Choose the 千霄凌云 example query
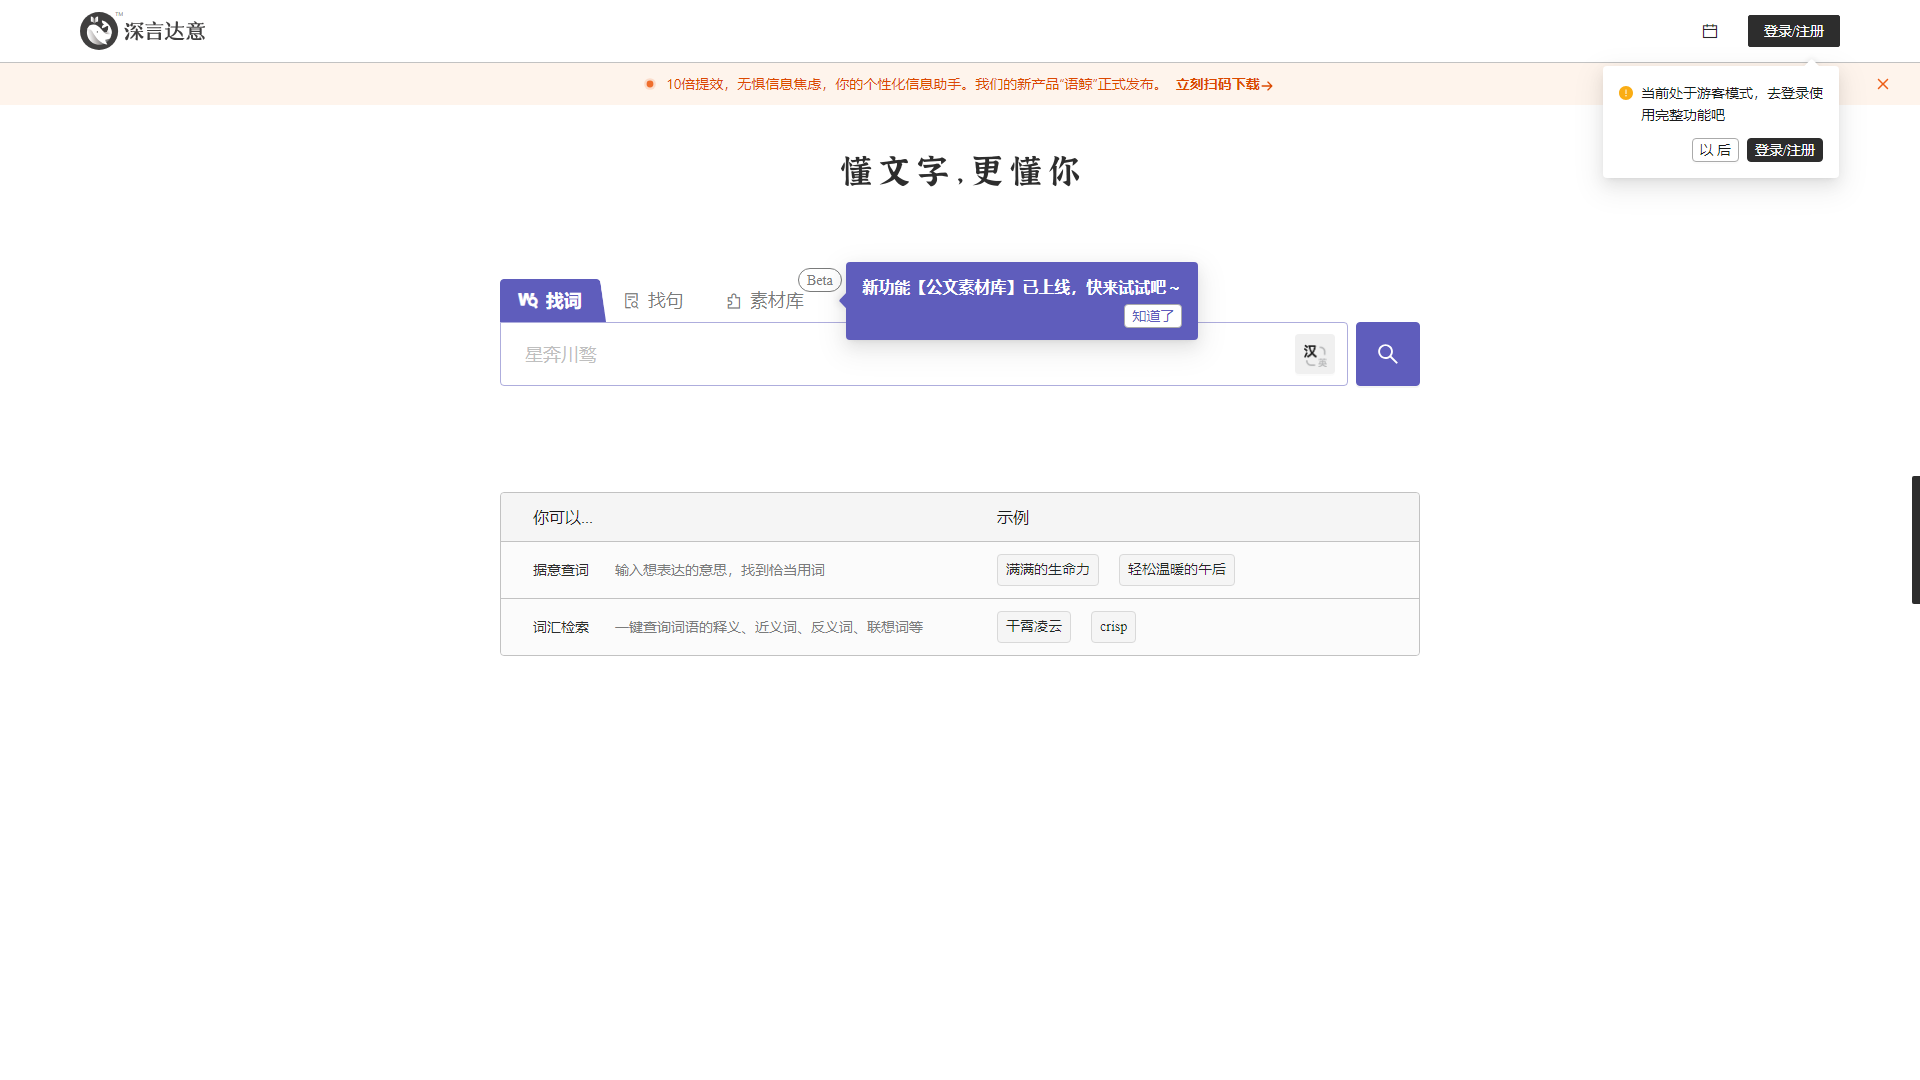This screenshot has height=1080, width=1920. pyautogui.click(x=1033, y=626)
